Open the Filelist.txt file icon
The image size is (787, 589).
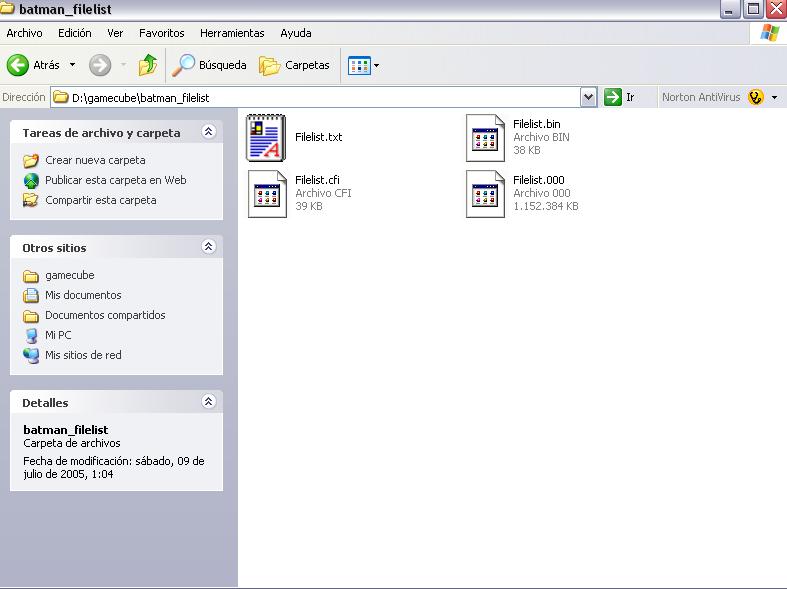click(267, 137)
